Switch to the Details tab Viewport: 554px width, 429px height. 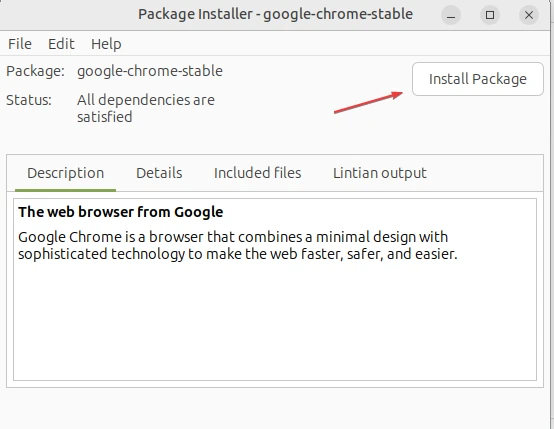(159, 173)
